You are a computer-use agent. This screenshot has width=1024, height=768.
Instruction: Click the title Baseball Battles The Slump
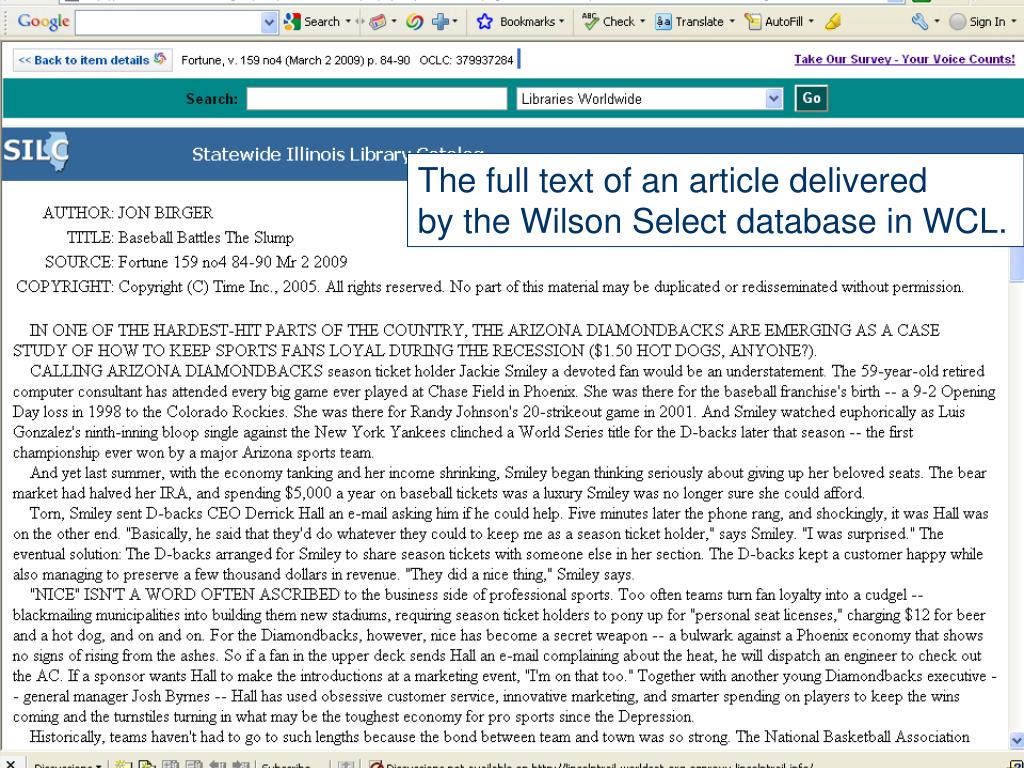[x=206, y=238]
